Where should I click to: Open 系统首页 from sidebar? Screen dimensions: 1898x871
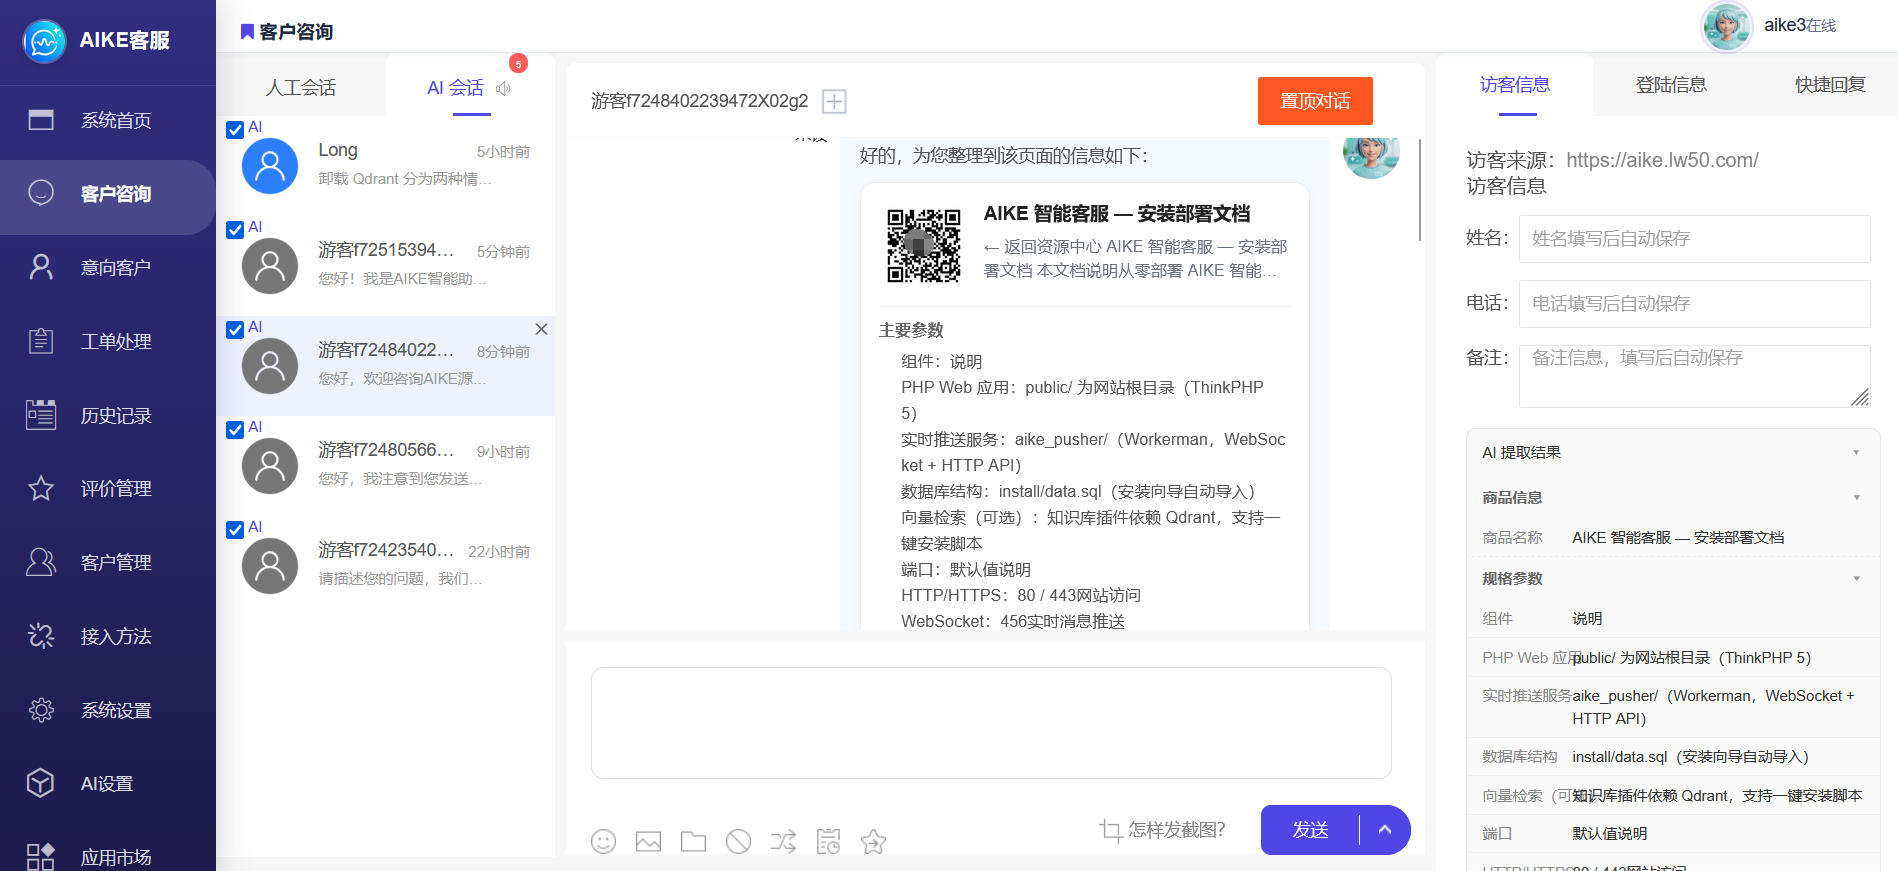tap(108, 120)
